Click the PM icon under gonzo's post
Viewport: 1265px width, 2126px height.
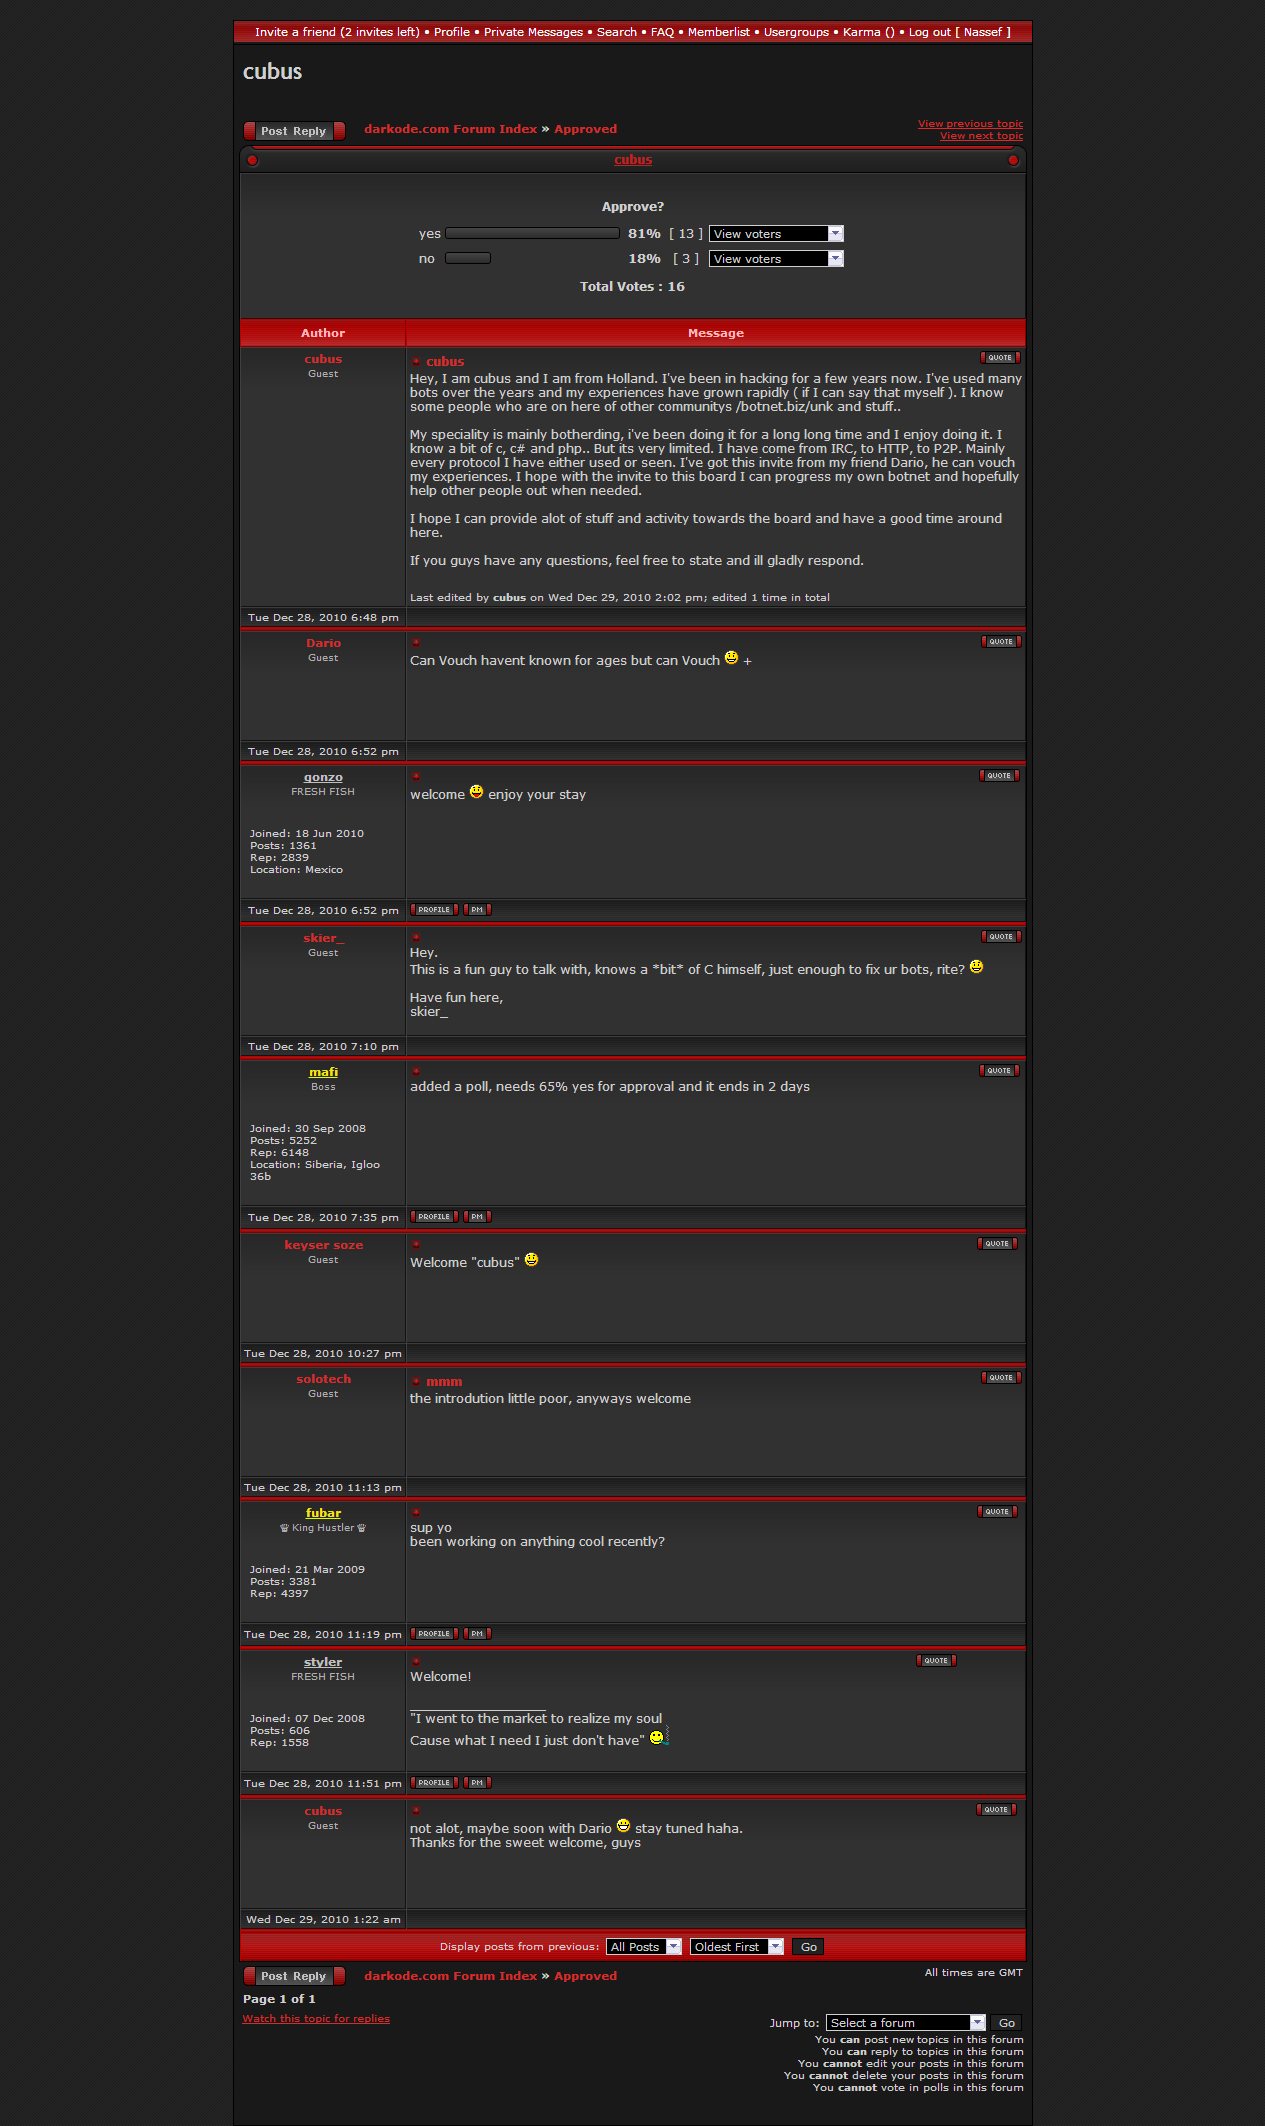[477, 910]
